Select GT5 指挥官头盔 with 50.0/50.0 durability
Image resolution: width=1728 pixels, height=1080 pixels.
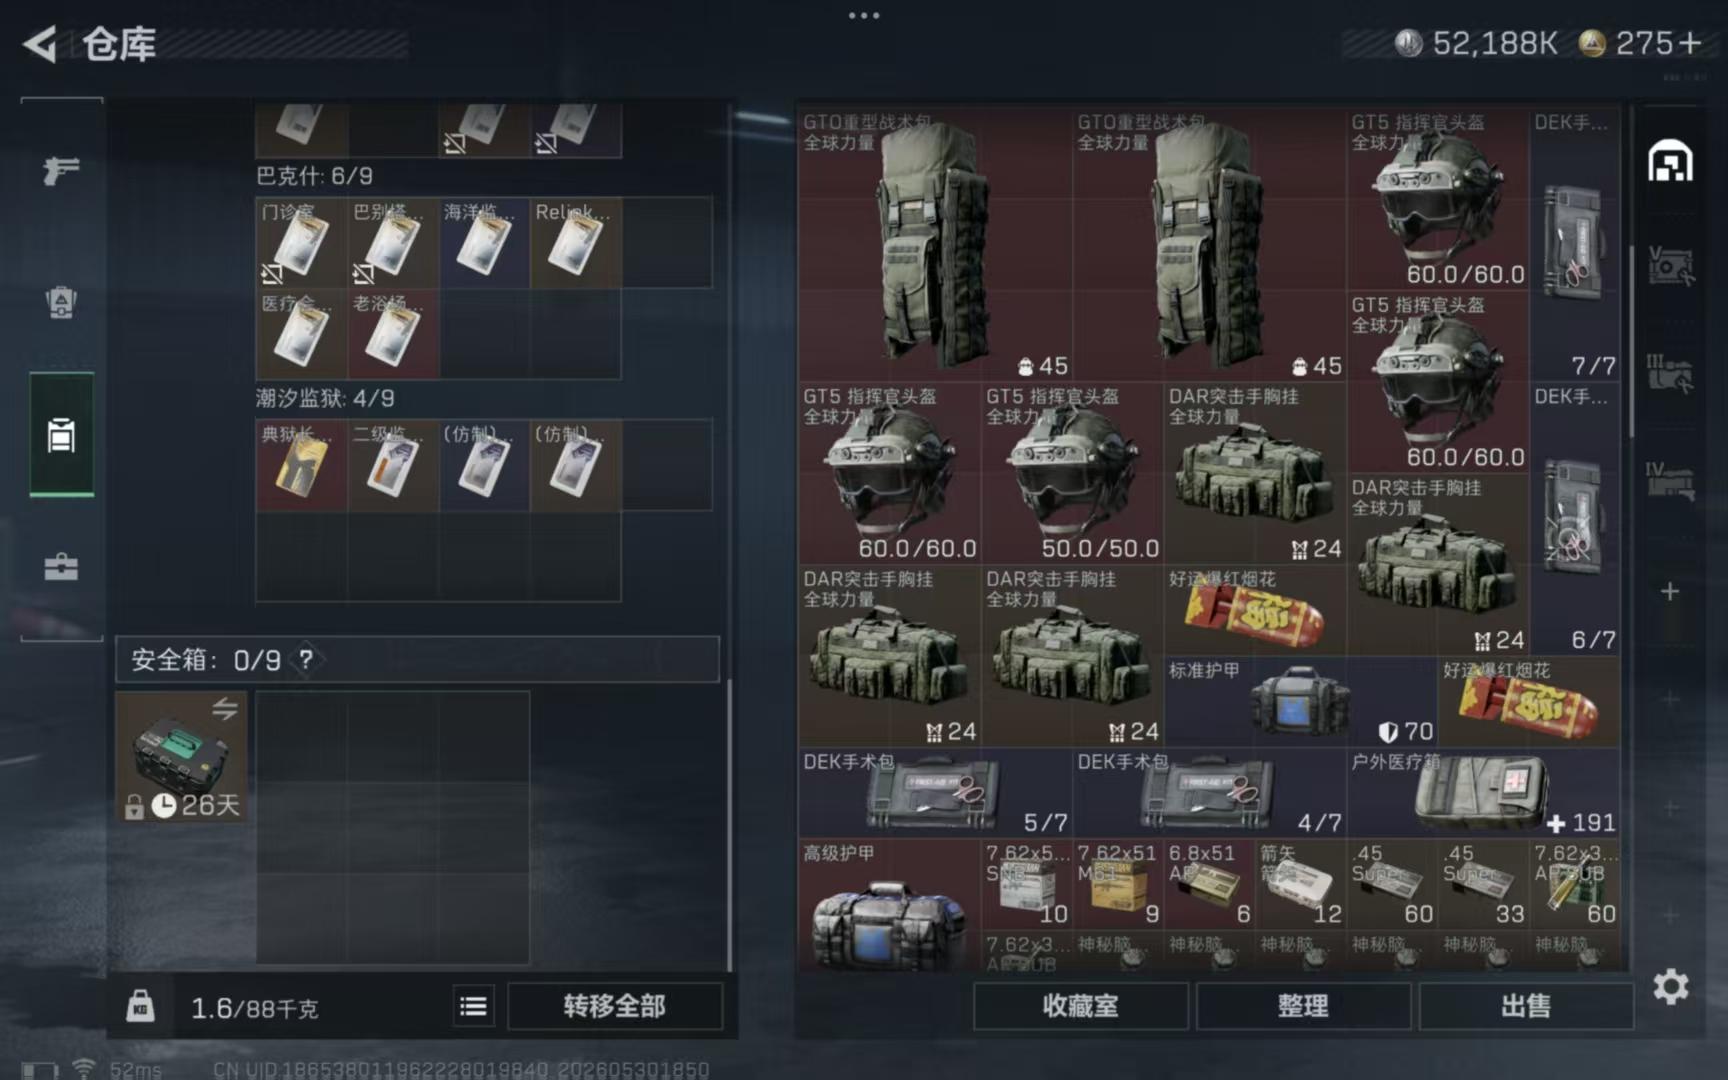pyautogui.click(x=1072, y=473)
